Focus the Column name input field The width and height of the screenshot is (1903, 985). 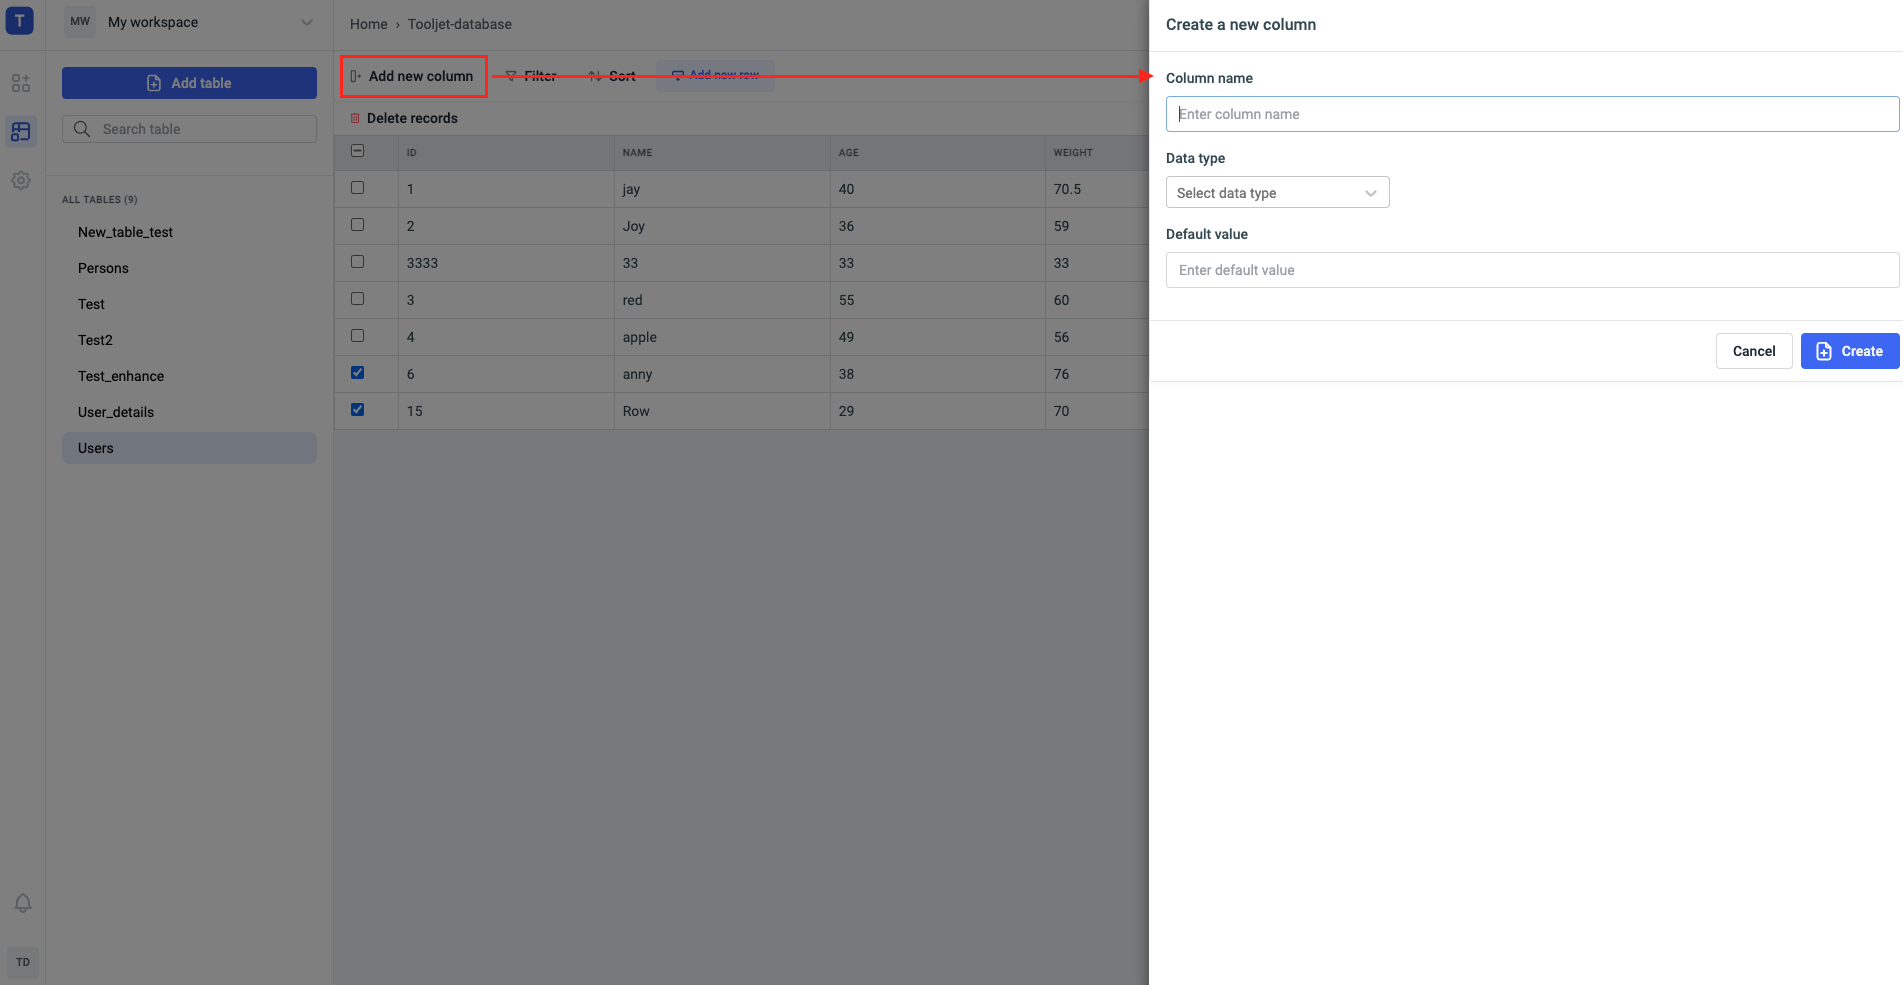pyautogui.click(x=1531, y=114)
